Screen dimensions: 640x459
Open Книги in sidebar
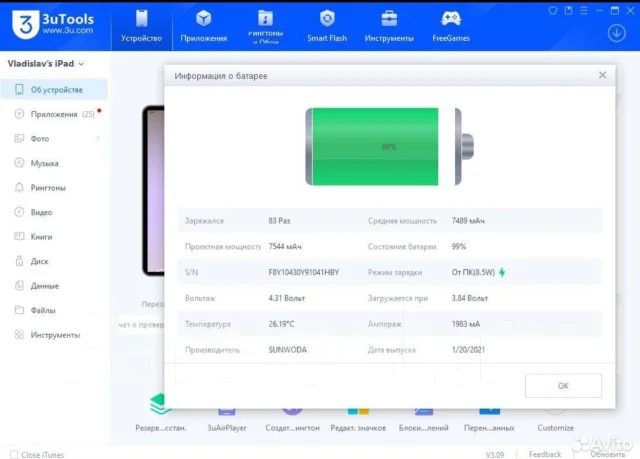pyautogui.click(x=54, y=236)
